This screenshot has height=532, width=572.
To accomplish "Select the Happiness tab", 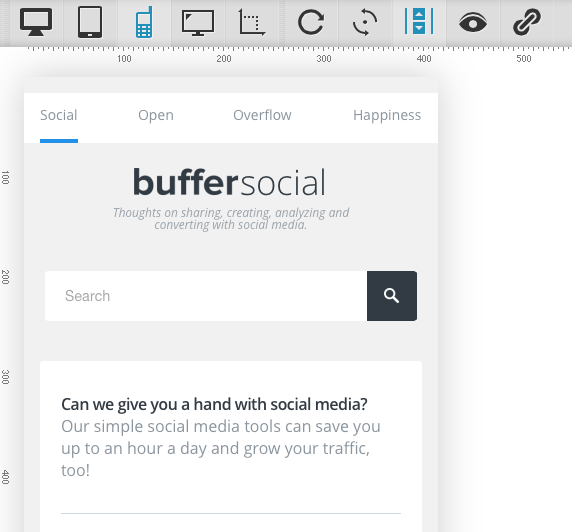I will 387,115.
